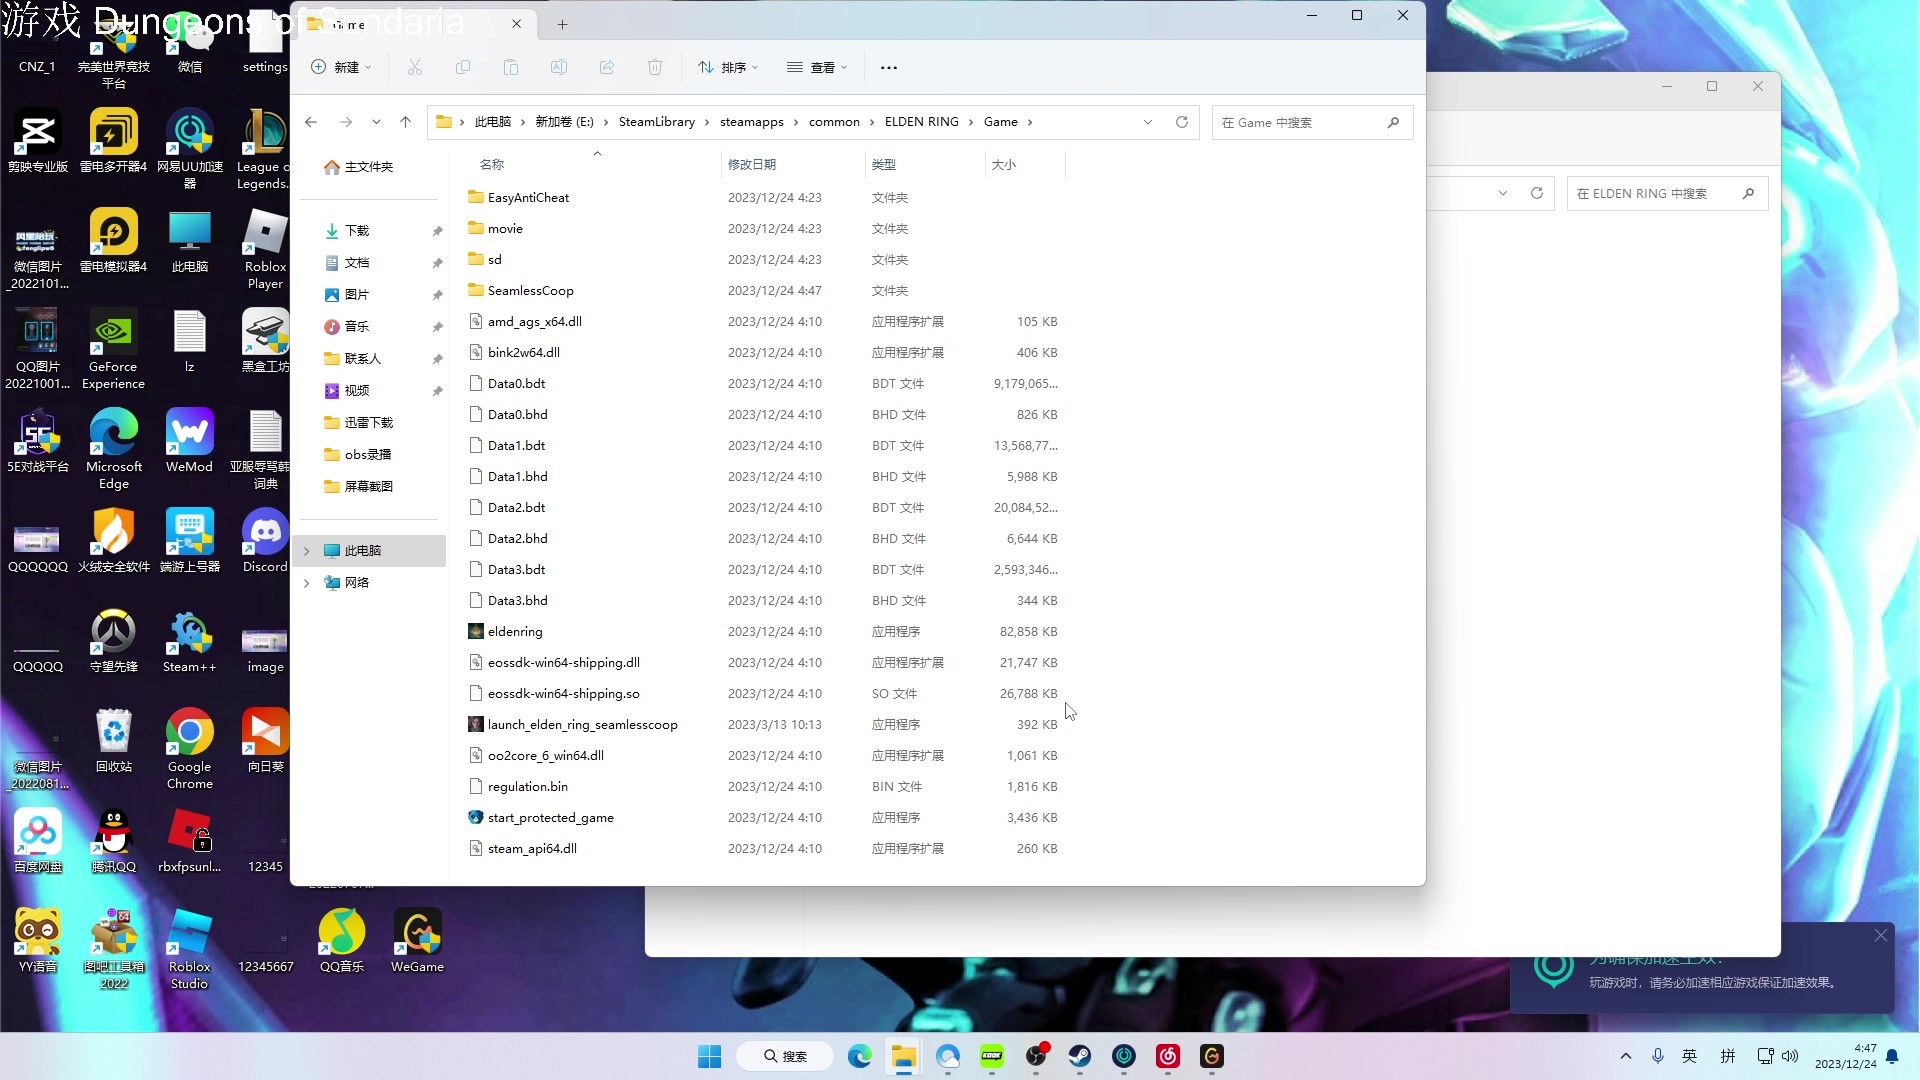
Task: Click the Share toolbar icon
Action: tap(607, 67)
